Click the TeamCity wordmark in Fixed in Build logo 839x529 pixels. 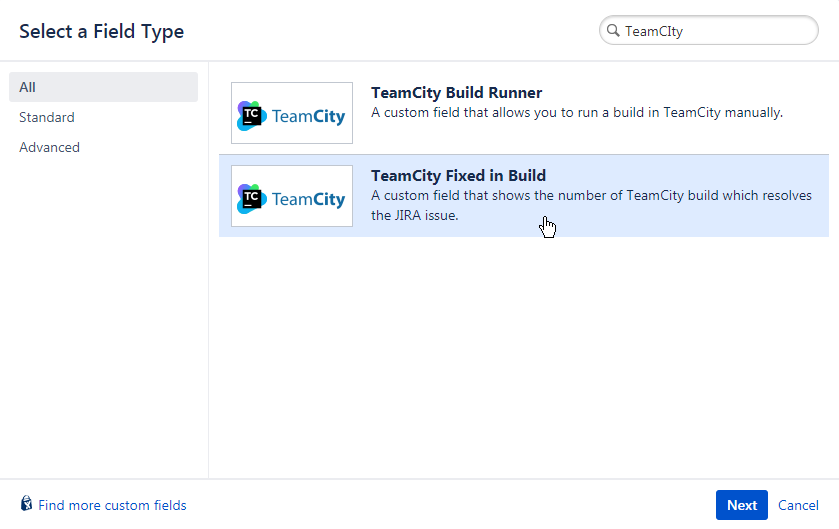pos(308,199)
